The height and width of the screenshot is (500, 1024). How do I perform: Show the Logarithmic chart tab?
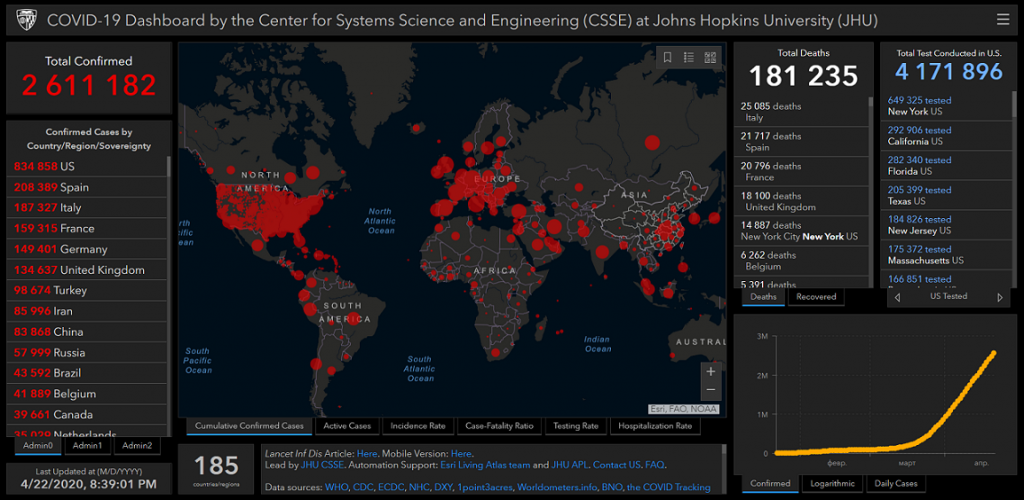coord(832,484)
